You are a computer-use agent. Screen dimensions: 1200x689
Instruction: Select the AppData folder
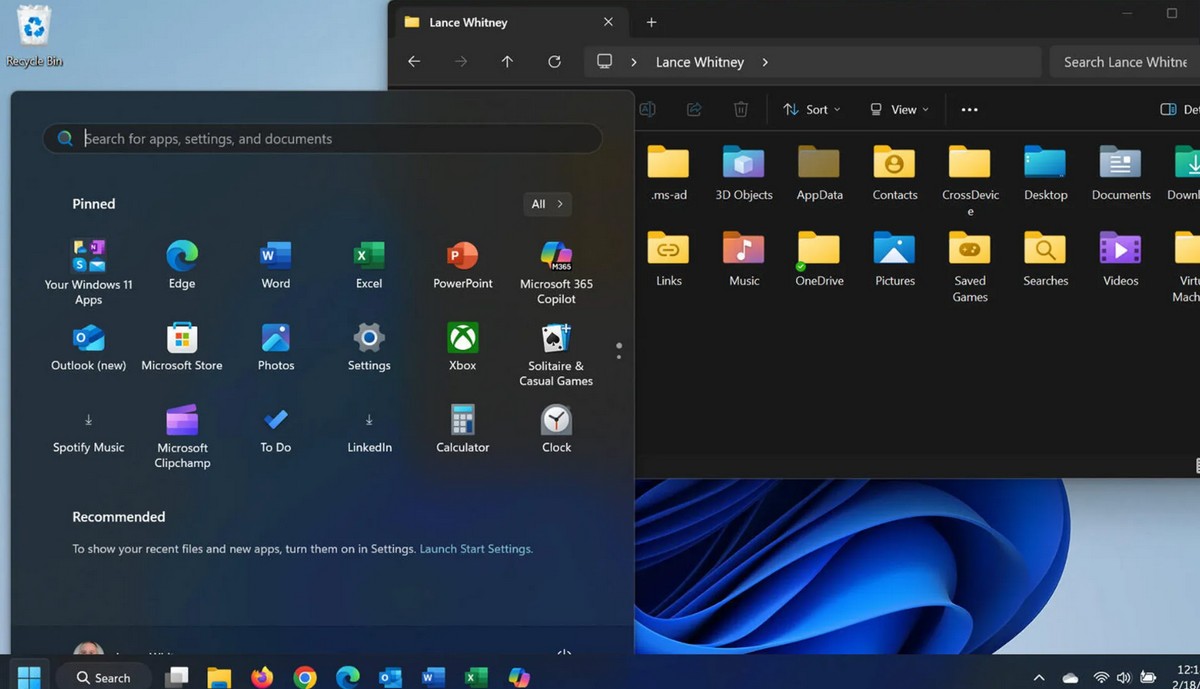tap(819, 173)
